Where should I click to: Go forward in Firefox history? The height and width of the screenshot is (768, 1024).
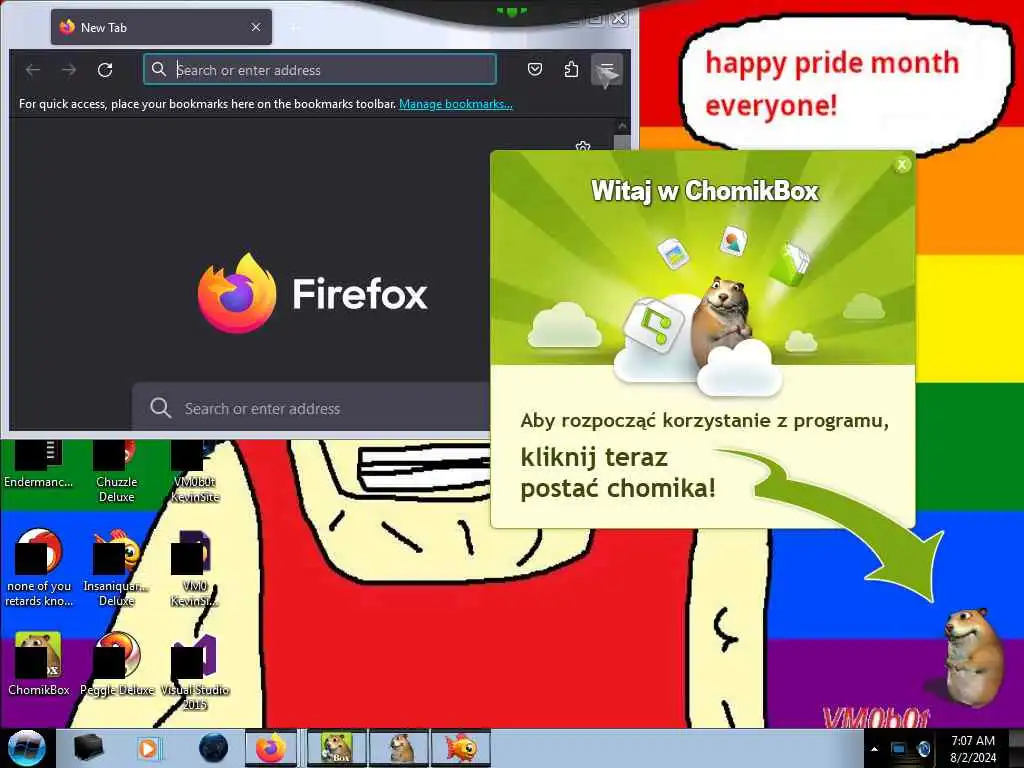click(69, 70)
